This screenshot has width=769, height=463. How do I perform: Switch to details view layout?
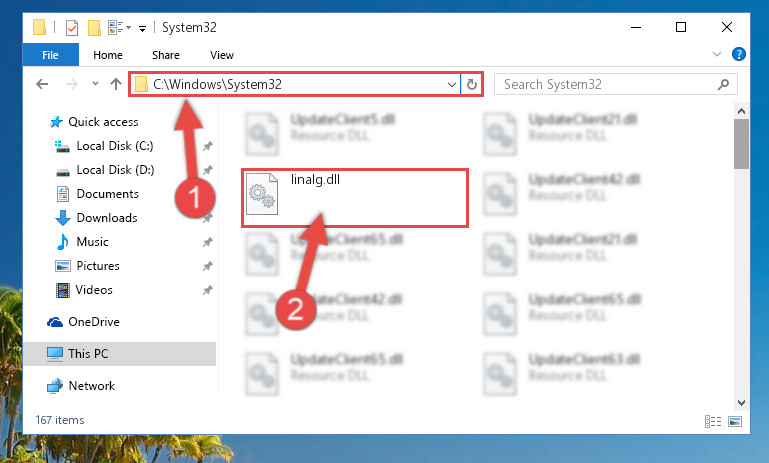713,421
